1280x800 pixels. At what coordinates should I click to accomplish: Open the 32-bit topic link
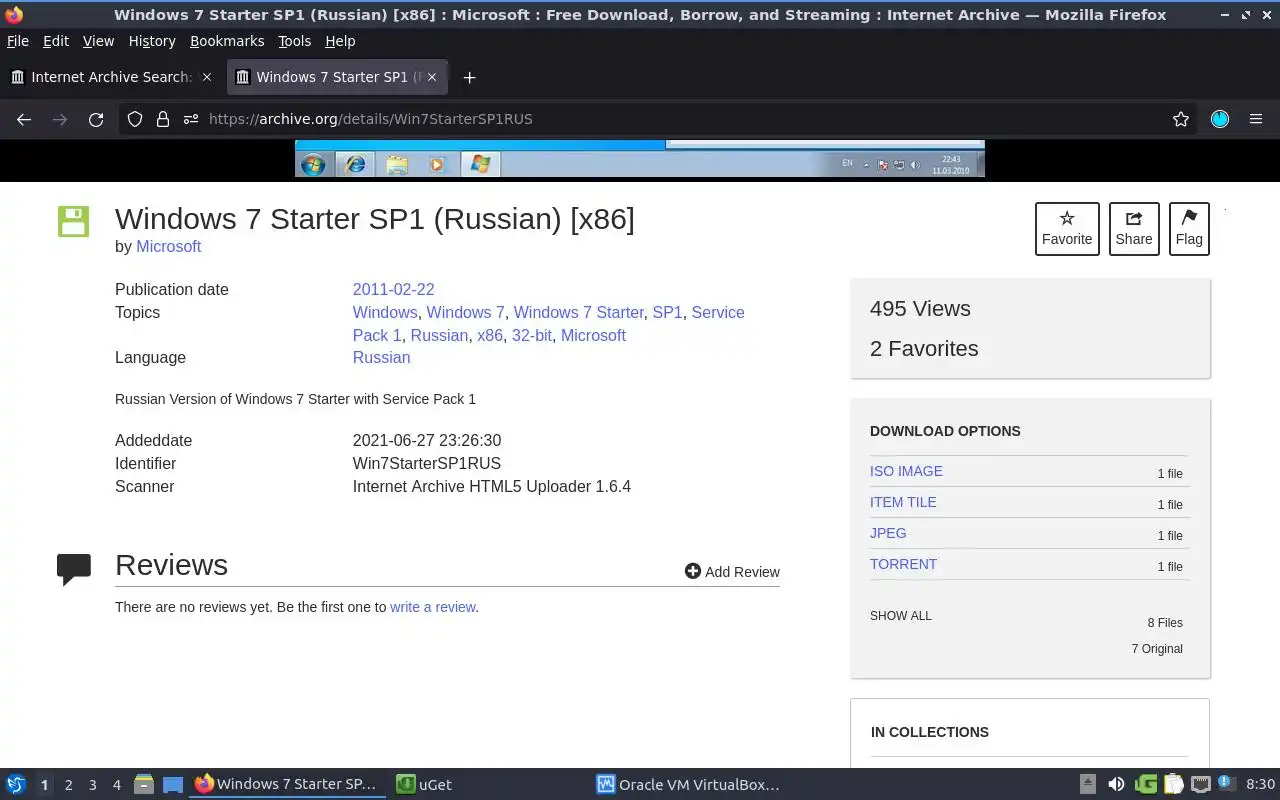click(x=532, y=335)
